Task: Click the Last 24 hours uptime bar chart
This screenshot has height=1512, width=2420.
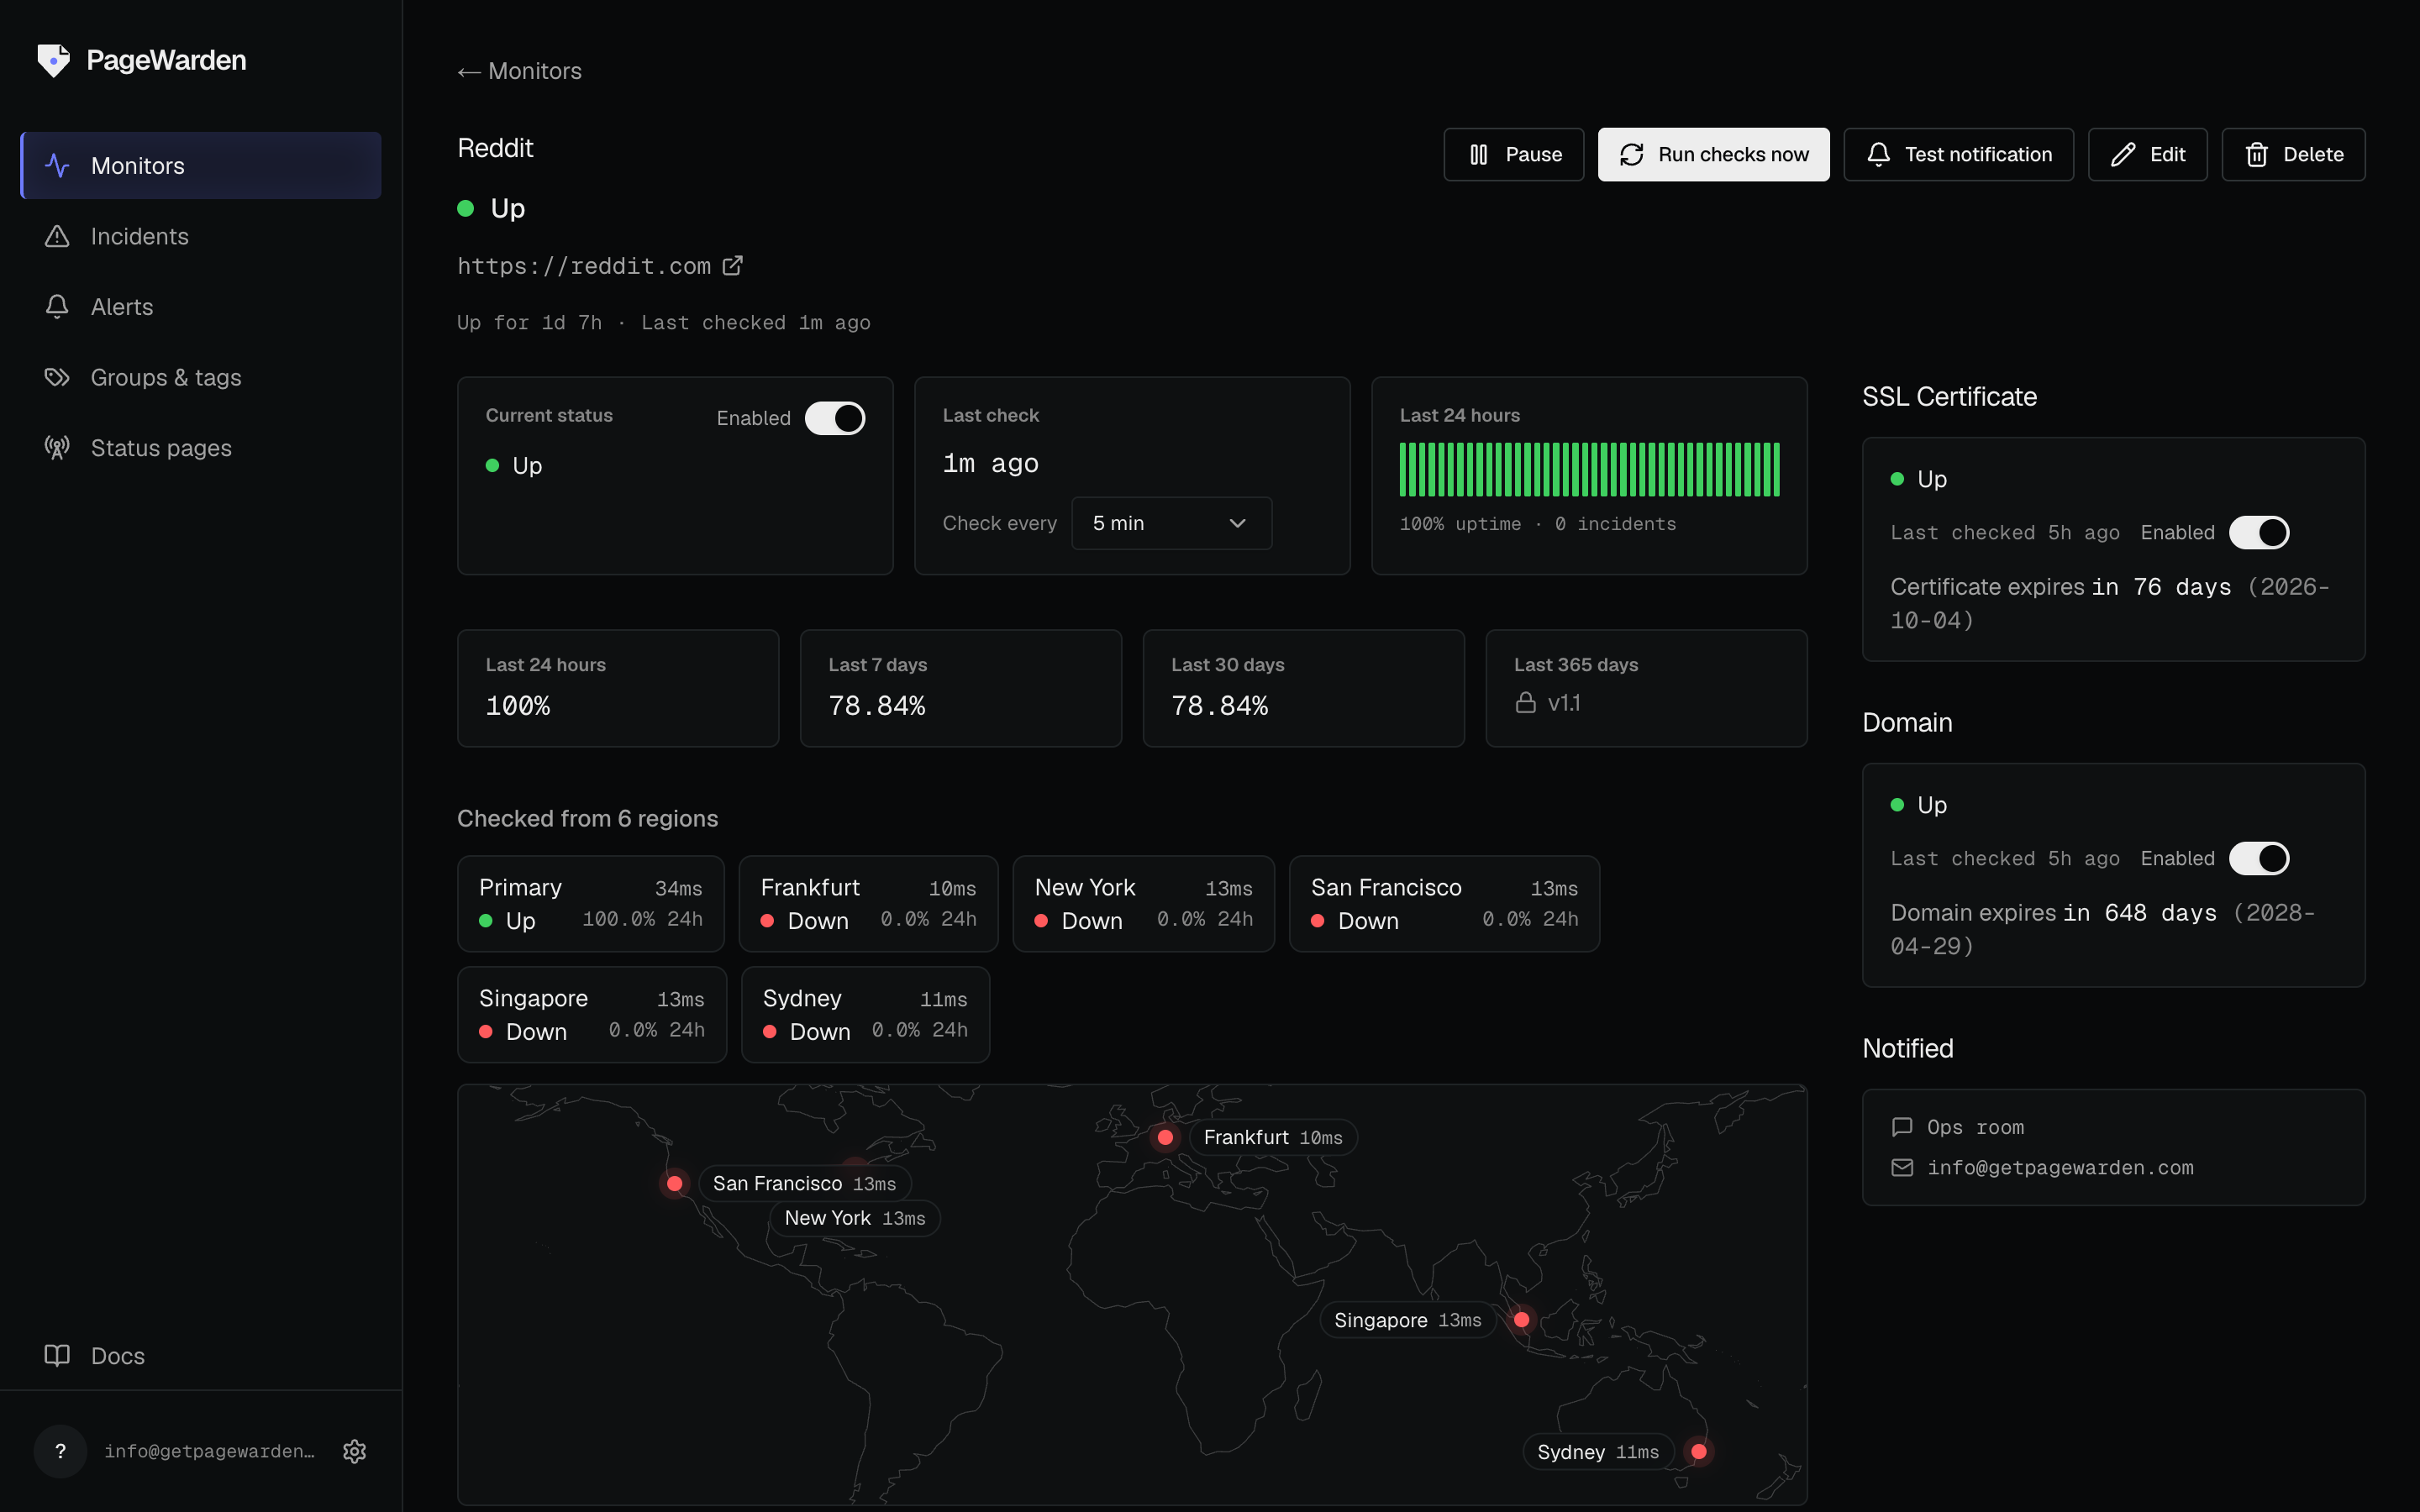Action: [1589, 469]
